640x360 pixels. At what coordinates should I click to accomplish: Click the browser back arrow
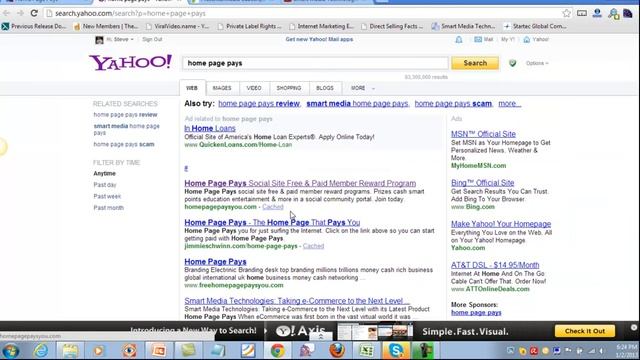(x=7, y=13)
